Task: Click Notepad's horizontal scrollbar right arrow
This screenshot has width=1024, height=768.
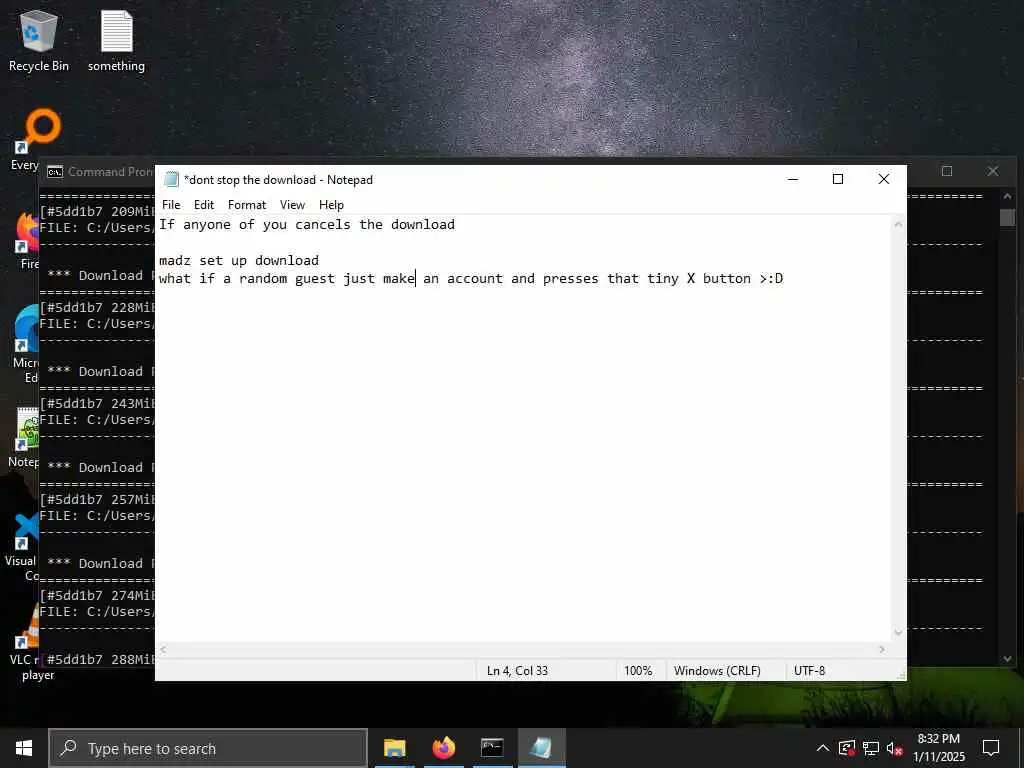Action: (882, 649)
